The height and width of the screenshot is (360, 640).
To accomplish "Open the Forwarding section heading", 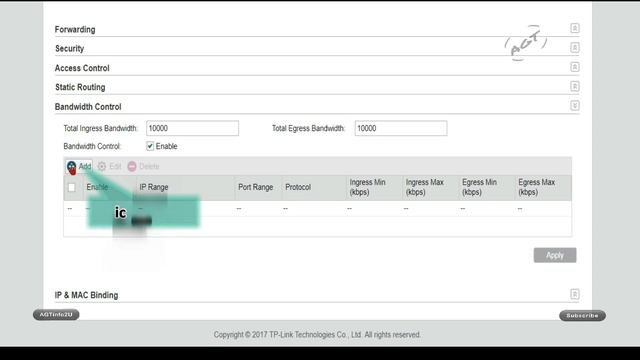I will [75, 29].
